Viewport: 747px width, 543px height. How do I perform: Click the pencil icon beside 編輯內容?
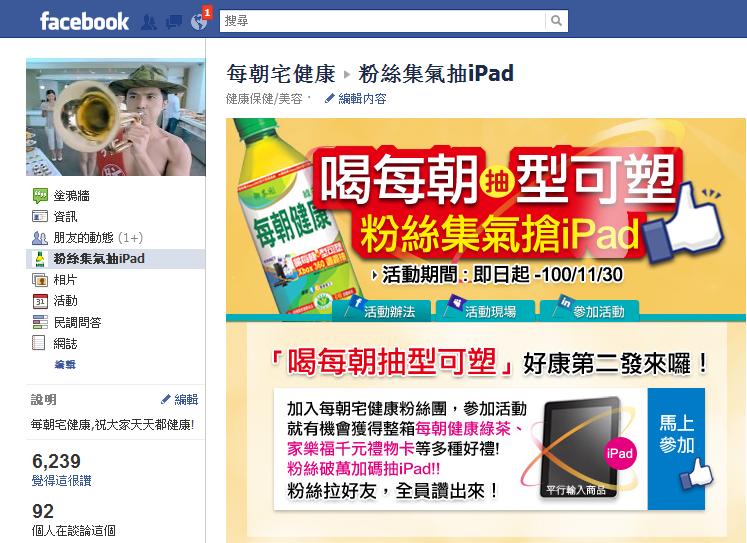(329, 99)
